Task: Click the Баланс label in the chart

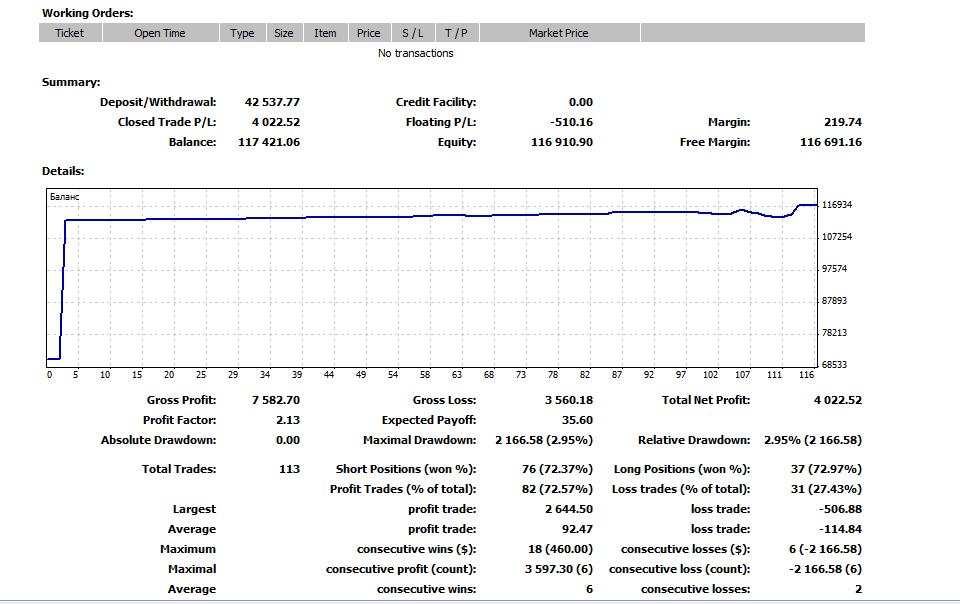Action: click(64, 197)
